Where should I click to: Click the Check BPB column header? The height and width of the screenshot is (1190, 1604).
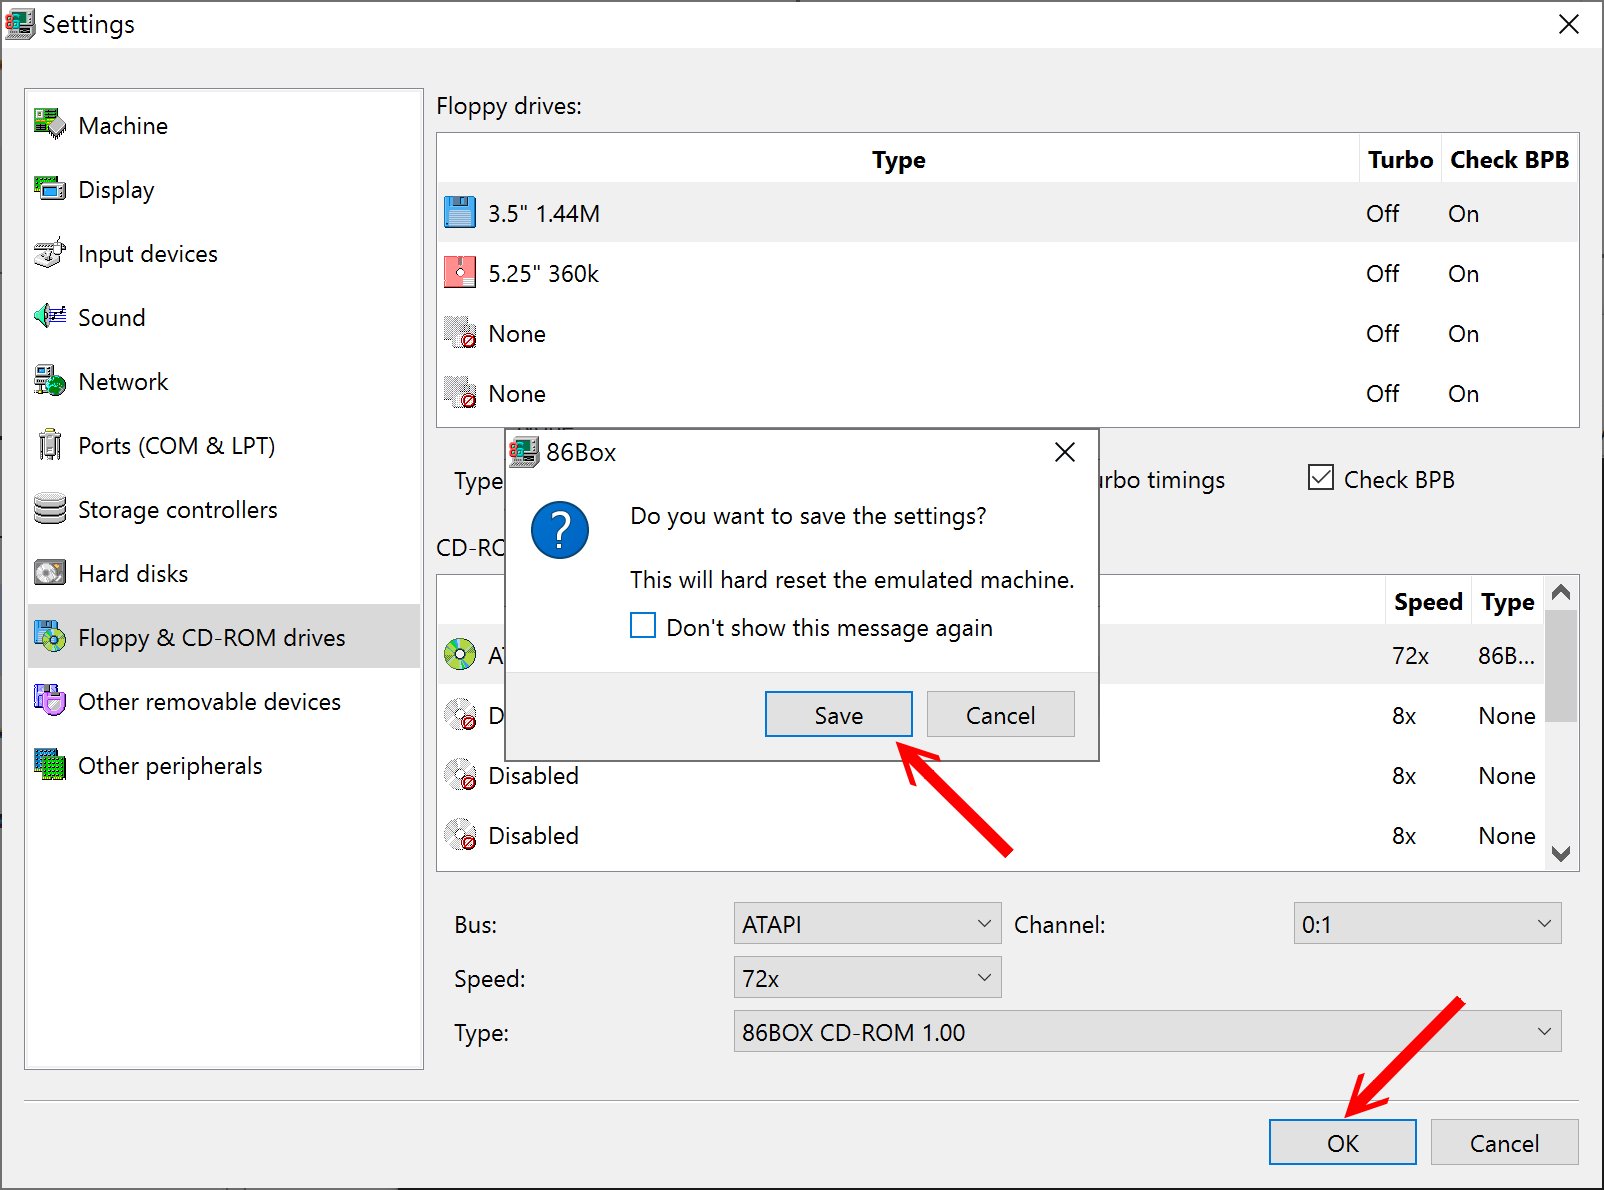tap(1509, 160)
